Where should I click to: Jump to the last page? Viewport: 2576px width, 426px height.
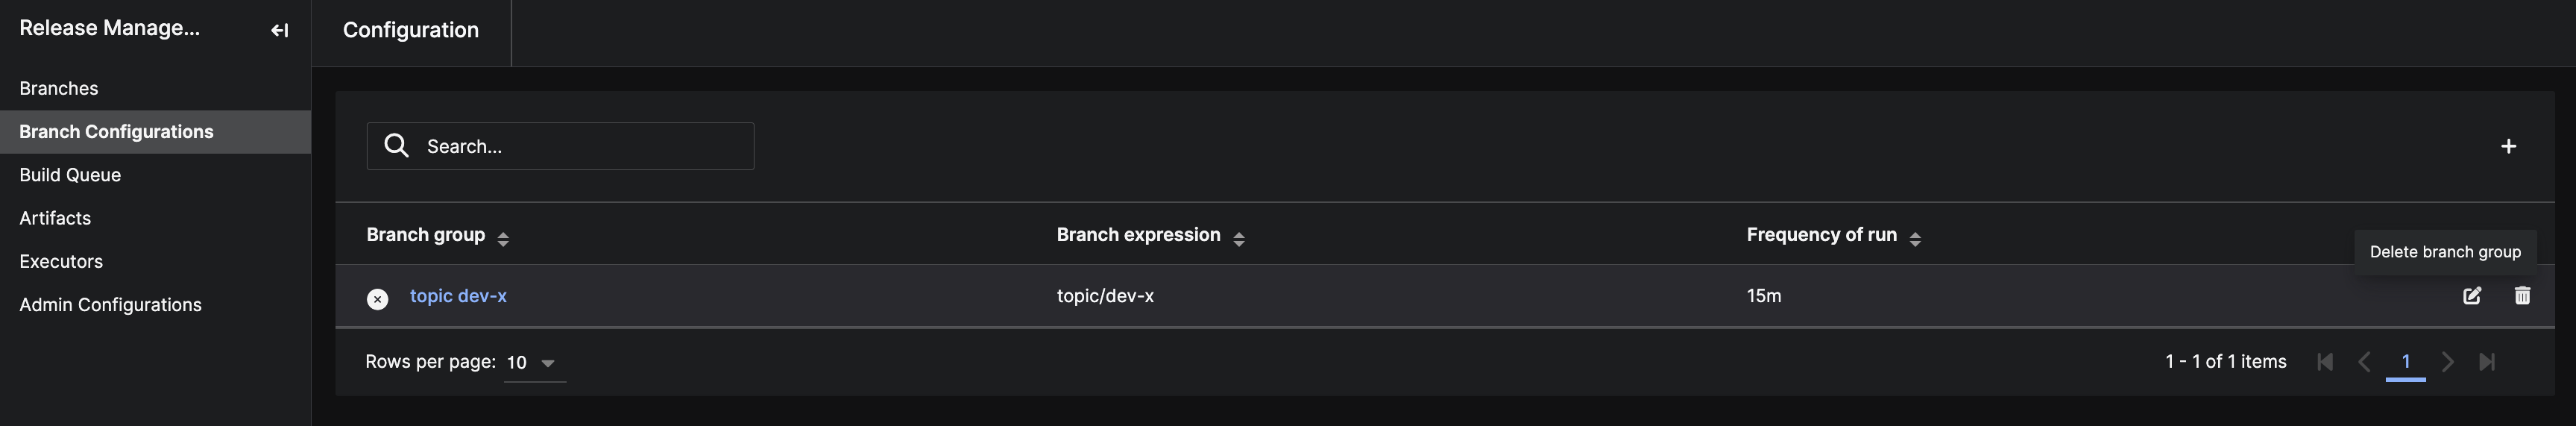(x=2487, y=362)
